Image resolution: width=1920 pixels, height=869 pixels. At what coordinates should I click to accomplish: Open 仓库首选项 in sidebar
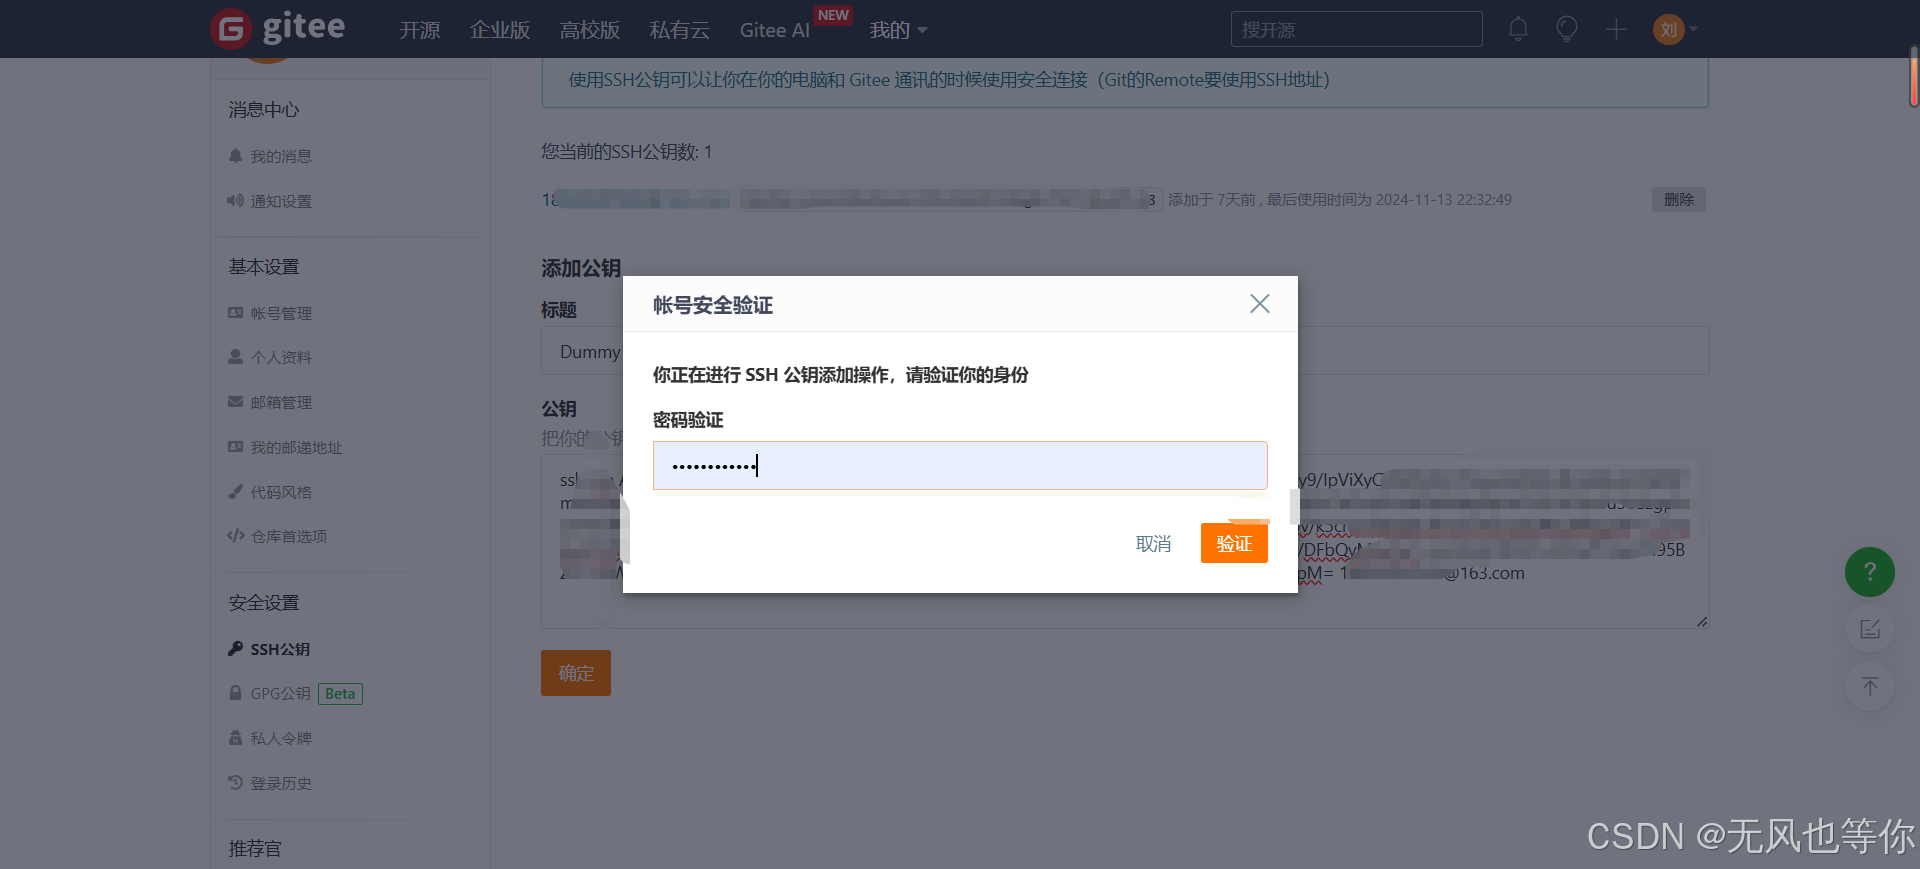pyautogui.click(x=277, y=536)
